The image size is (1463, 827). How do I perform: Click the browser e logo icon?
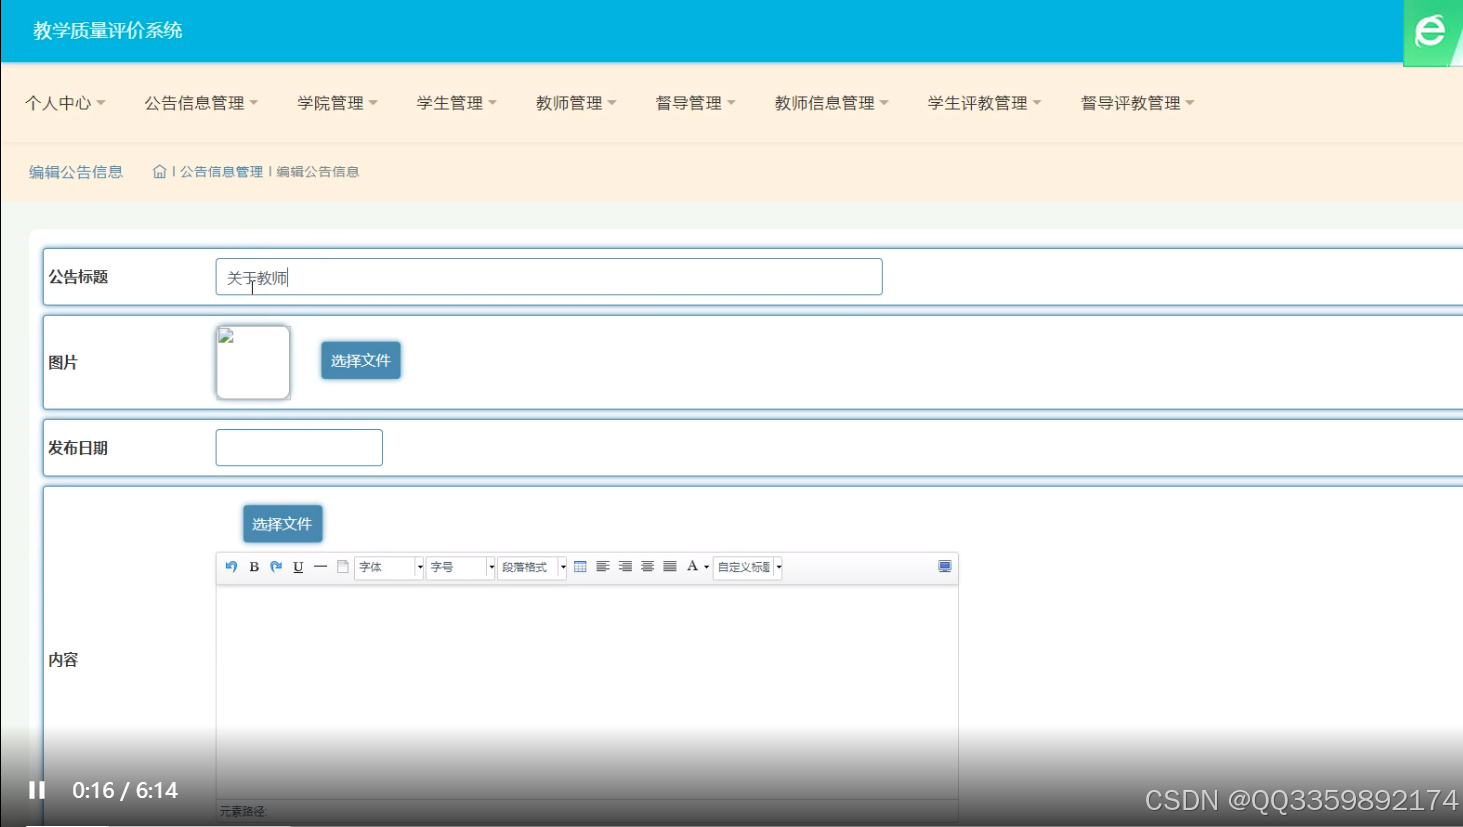[1431, 31]
